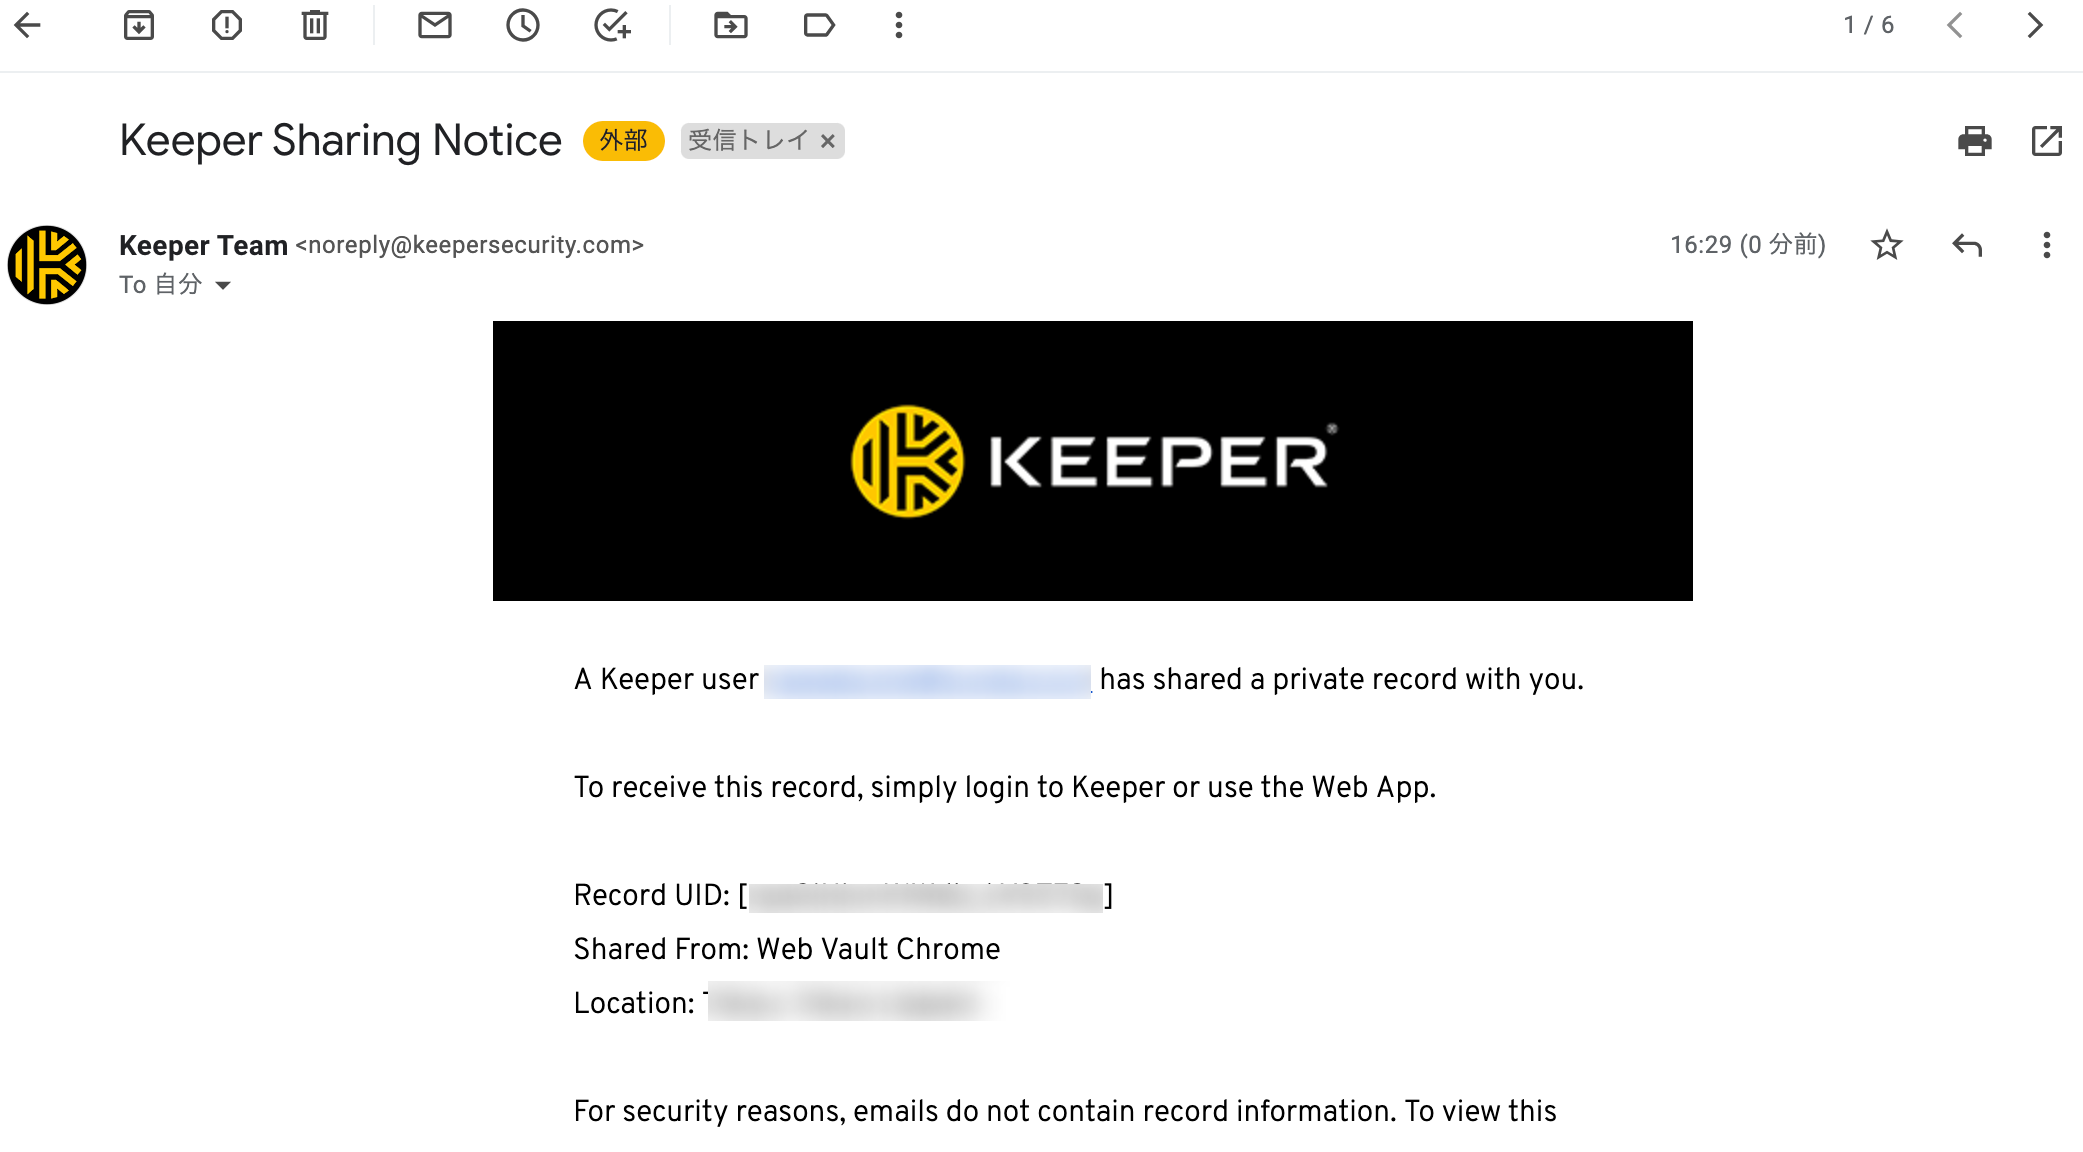Star the Keeper Sharing Notice email
The width and height of the screenshot is (2083, 1152).
(x=1887, y=245)
